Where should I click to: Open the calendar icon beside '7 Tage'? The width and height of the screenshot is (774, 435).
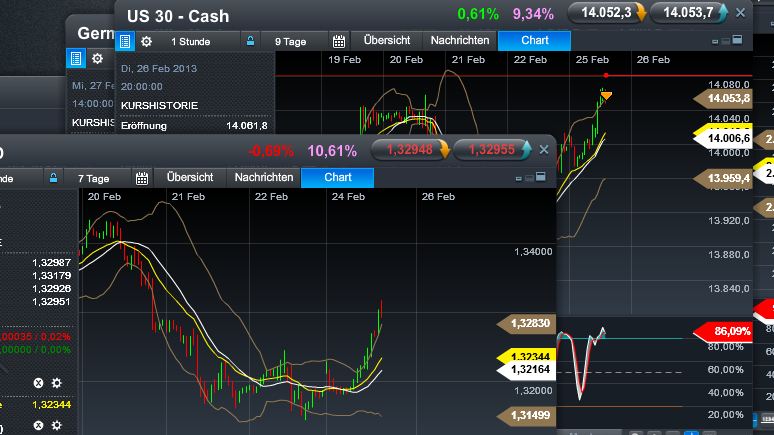tap(142, 178)
